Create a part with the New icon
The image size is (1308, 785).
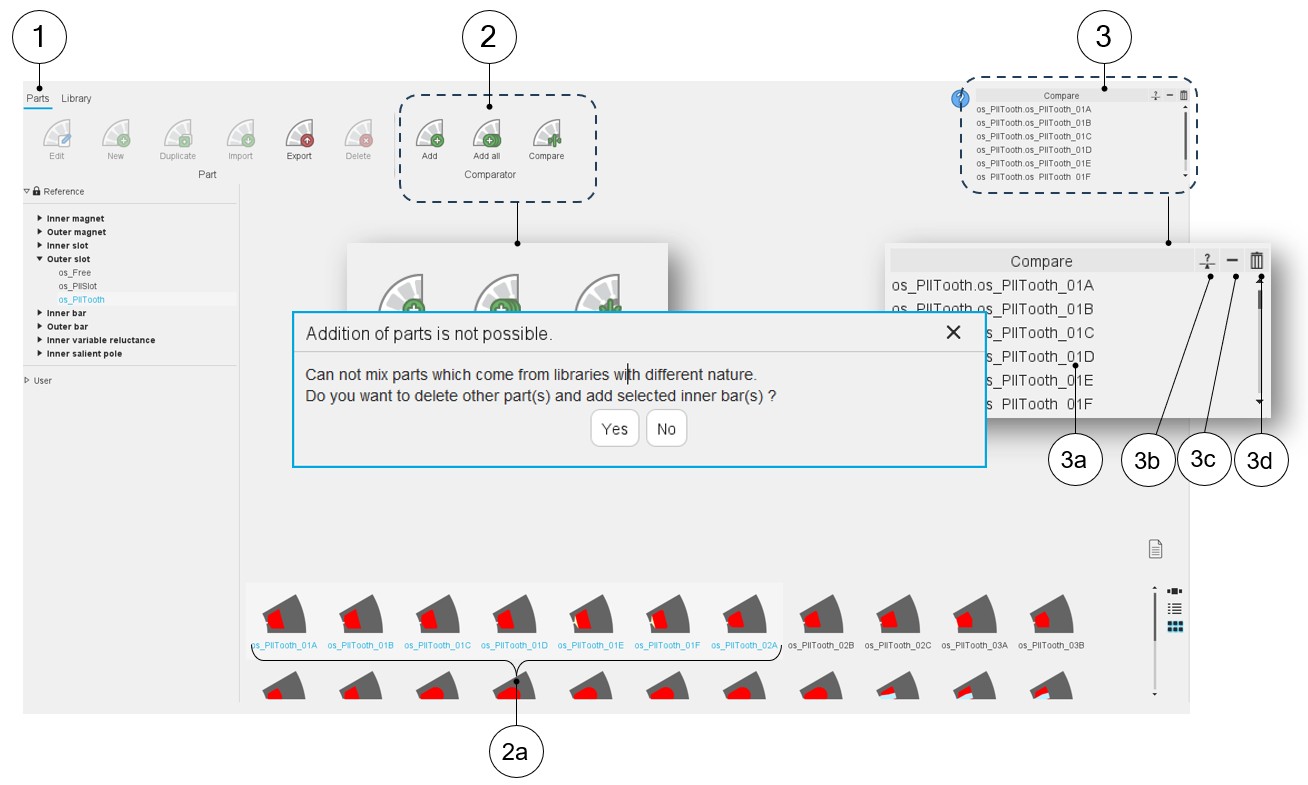(x=116, y=134)
